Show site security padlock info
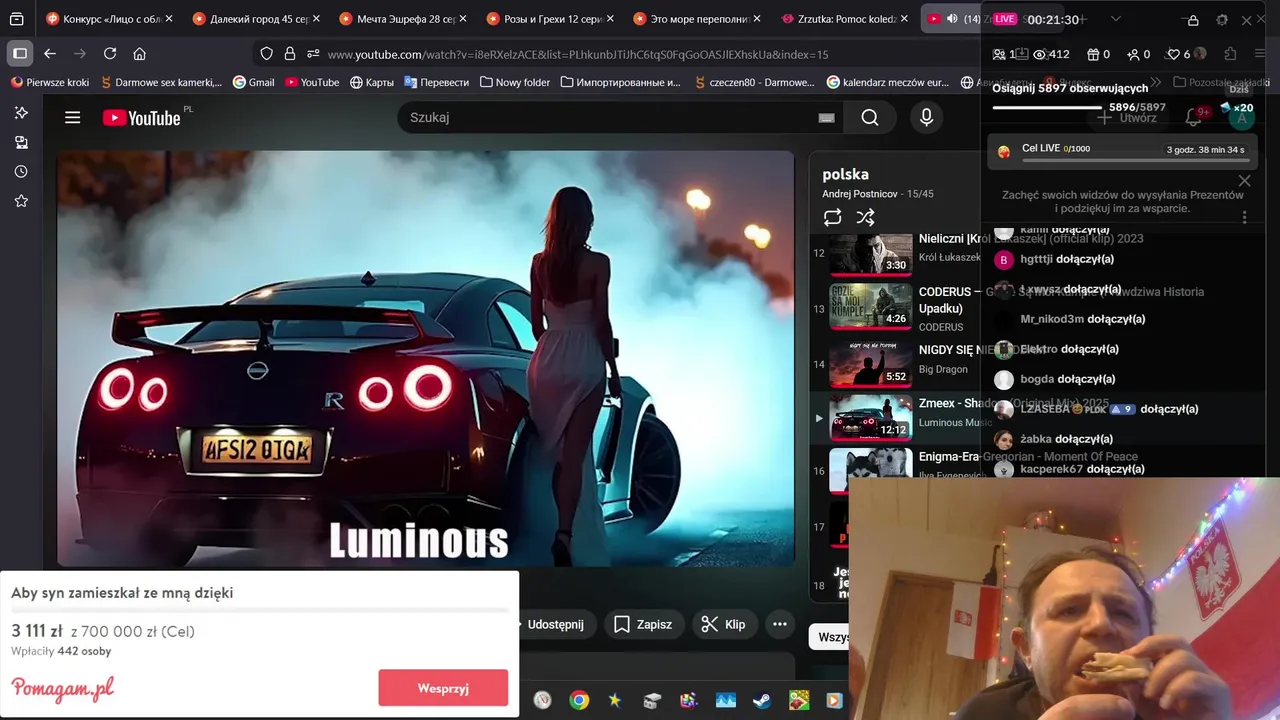The height and width of the screenshot is (720, 1280). pos(290,54)
